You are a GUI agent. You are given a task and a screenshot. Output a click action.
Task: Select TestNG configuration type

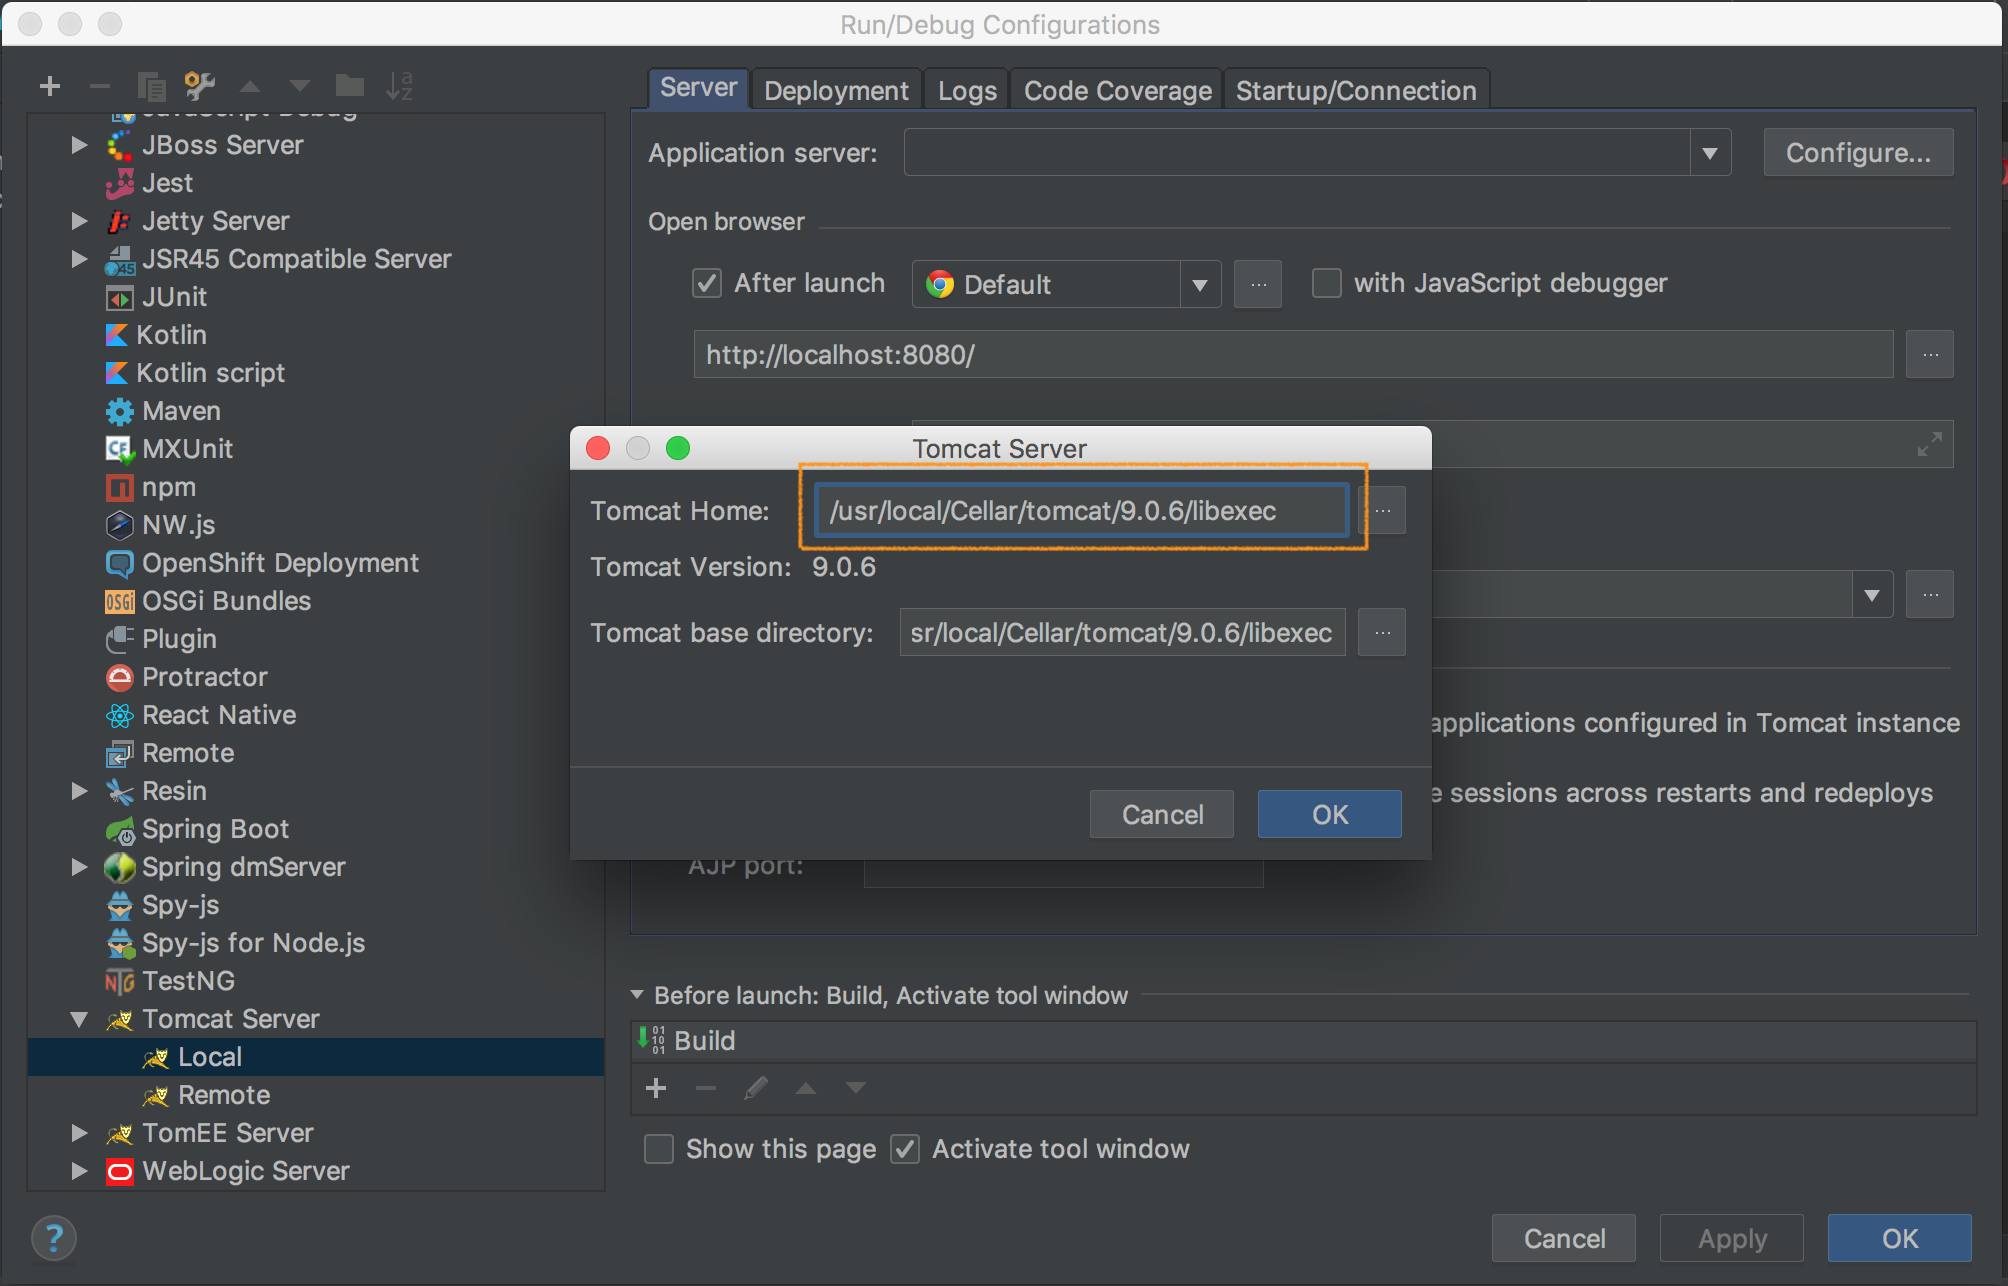coord(187,981)
